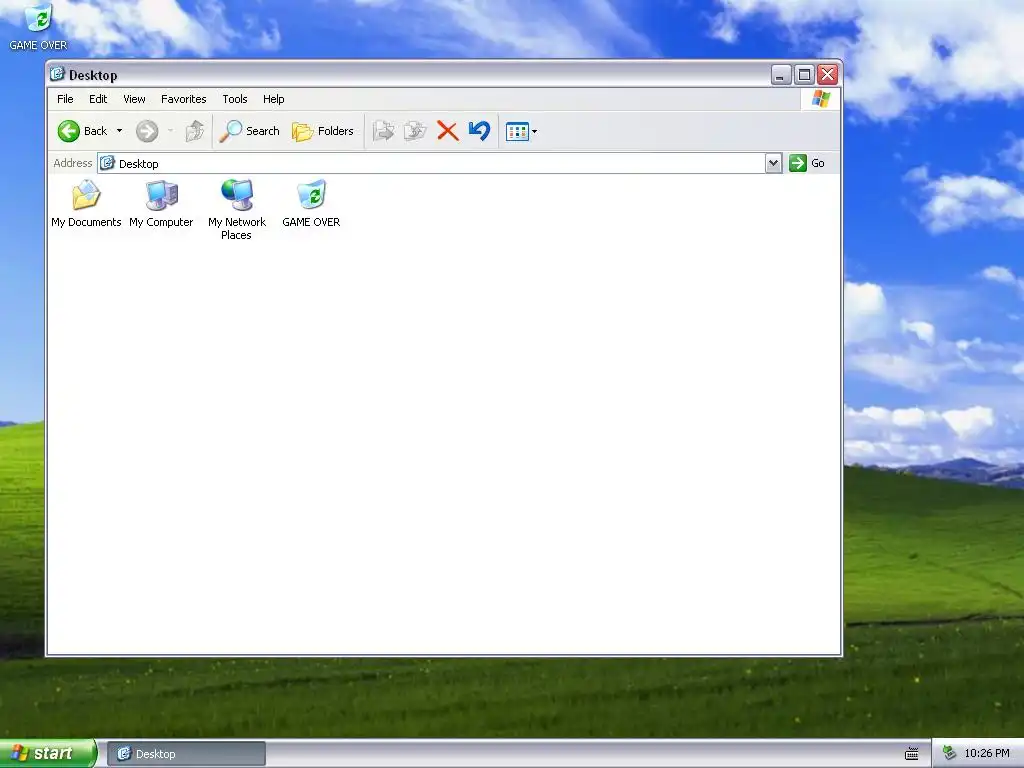
Task: Maximize the Desktop window
Action: pos(805,75)
